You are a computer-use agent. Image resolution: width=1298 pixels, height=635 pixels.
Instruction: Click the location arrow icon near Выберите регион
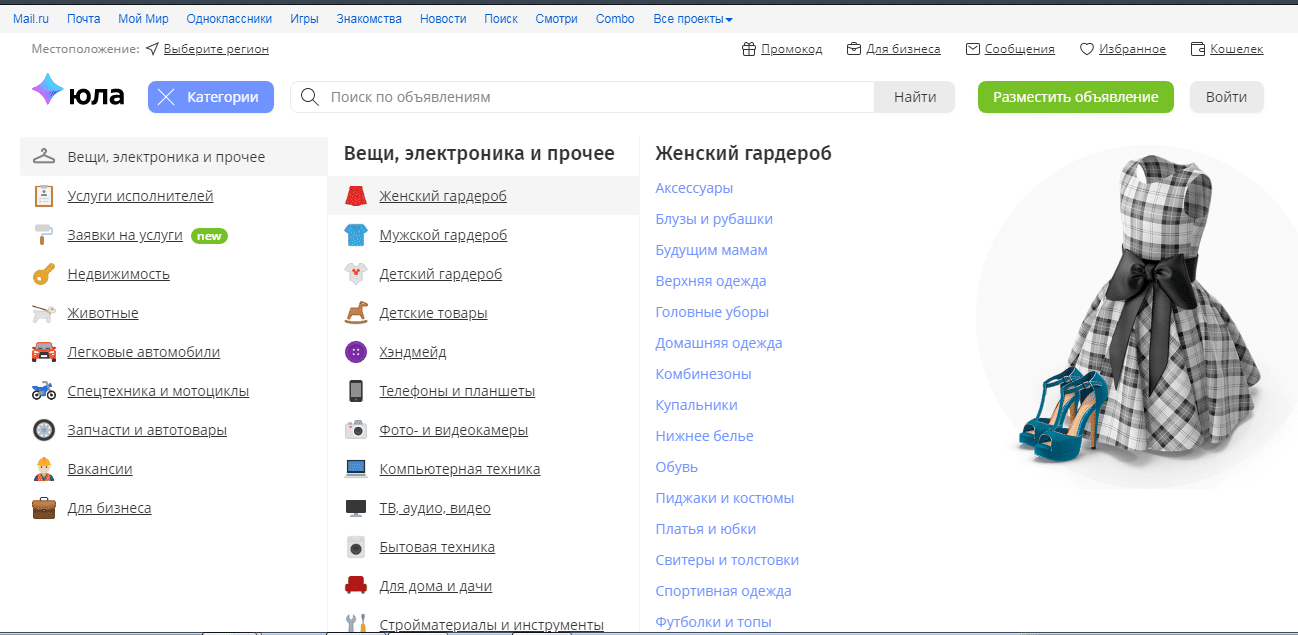tap(152, 48)
